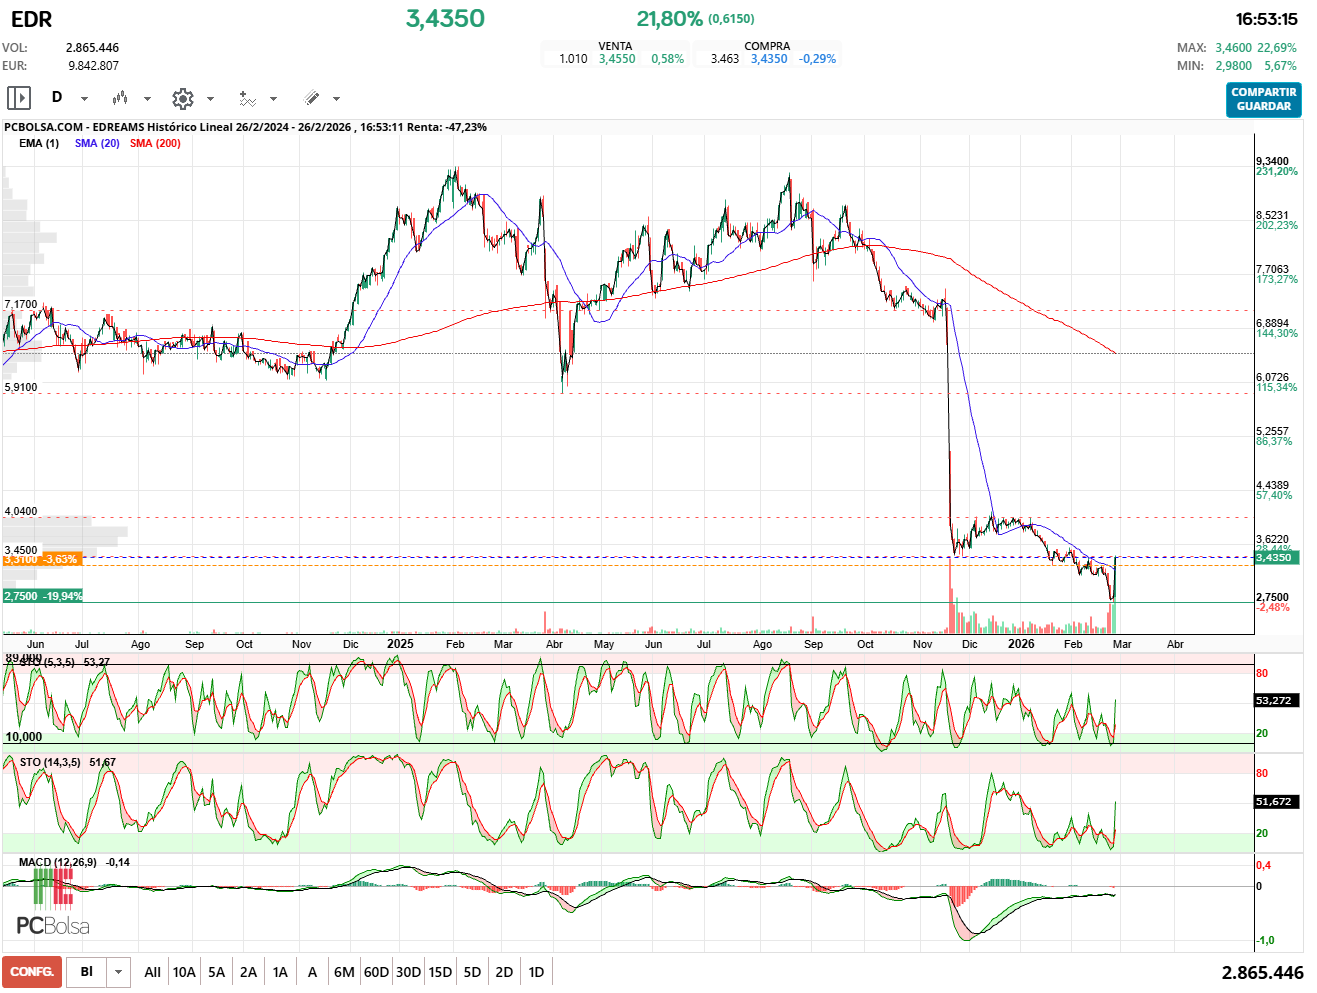This screenshot has width=1317, height=993.
Task: Click the PCBolsa logo watermark
Action: point(52,925)
